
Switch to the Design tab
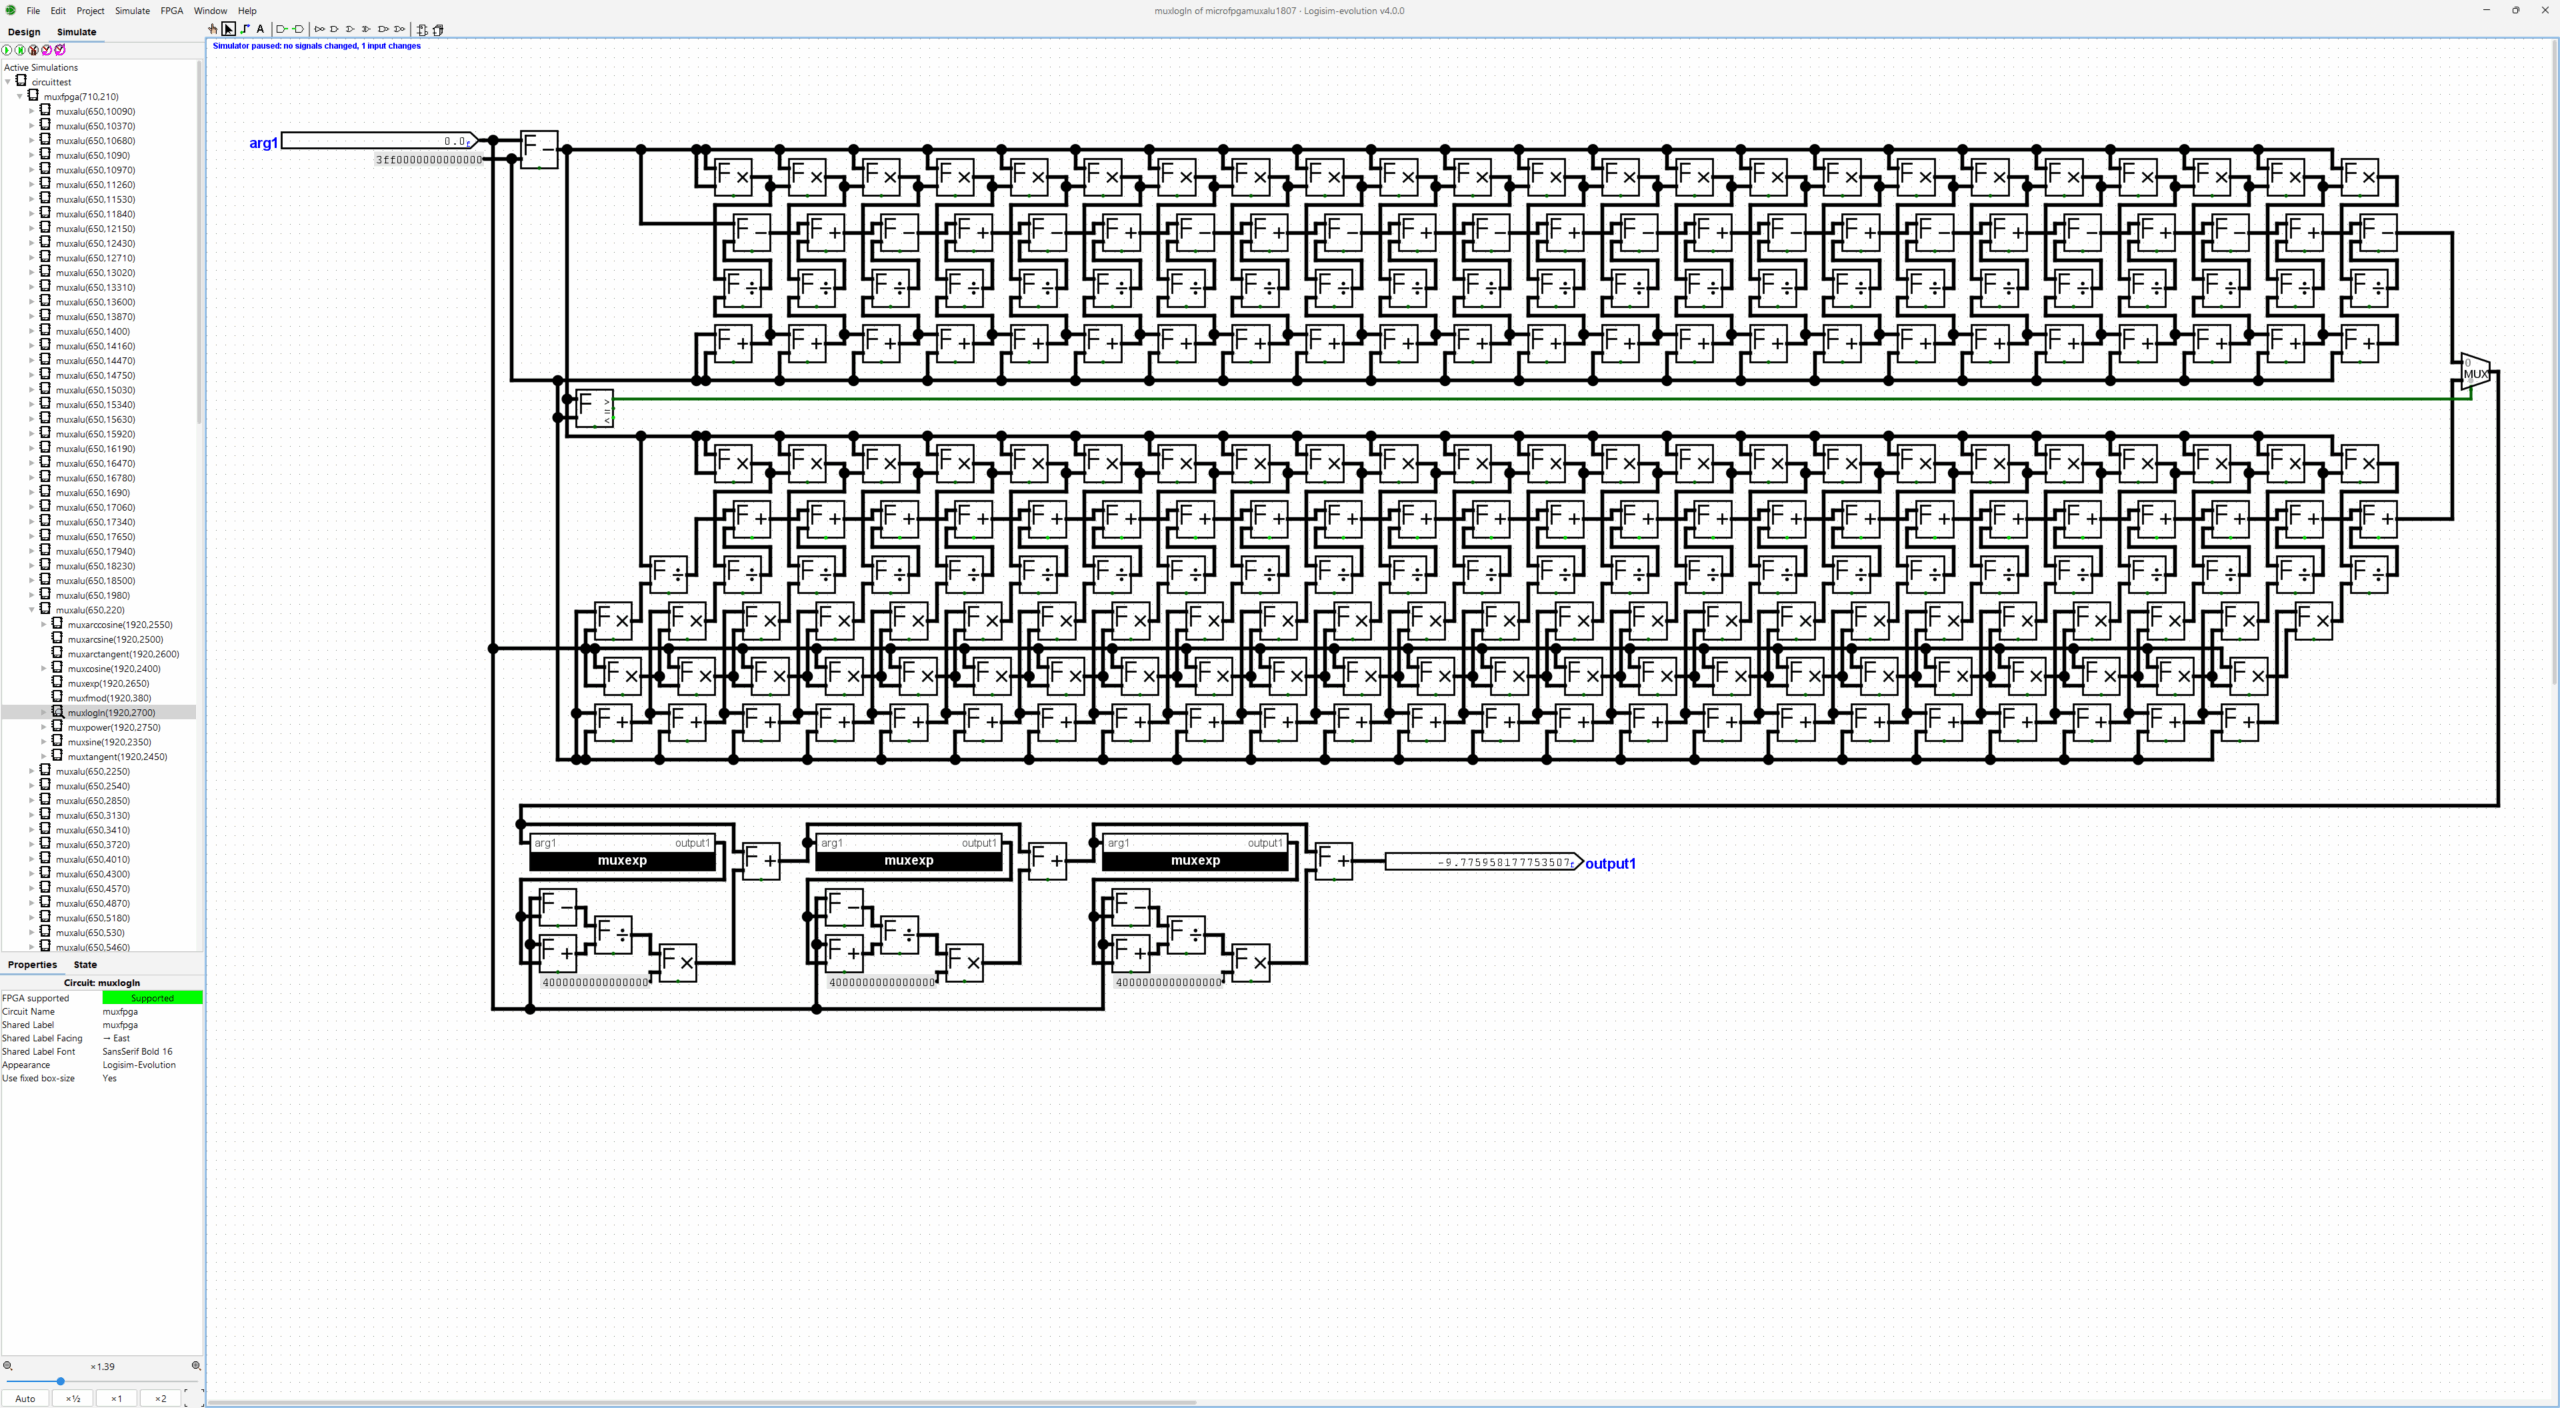[24, 32]
